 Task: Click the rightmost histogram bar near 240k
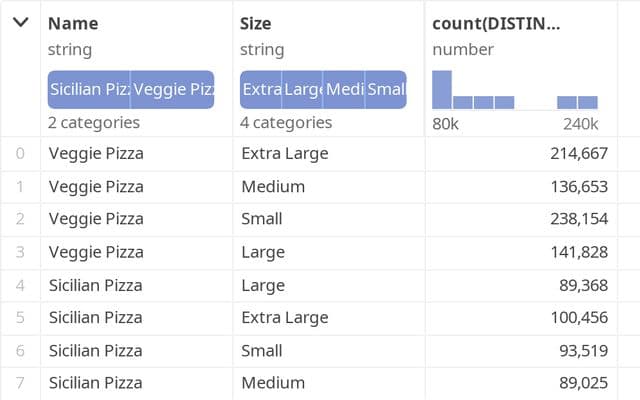coord(588,102)
